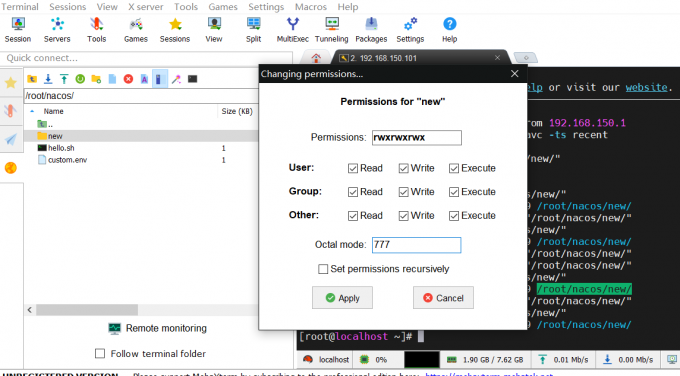Click the red delete icon in SFTP toolbar

(x=128, y=79)
